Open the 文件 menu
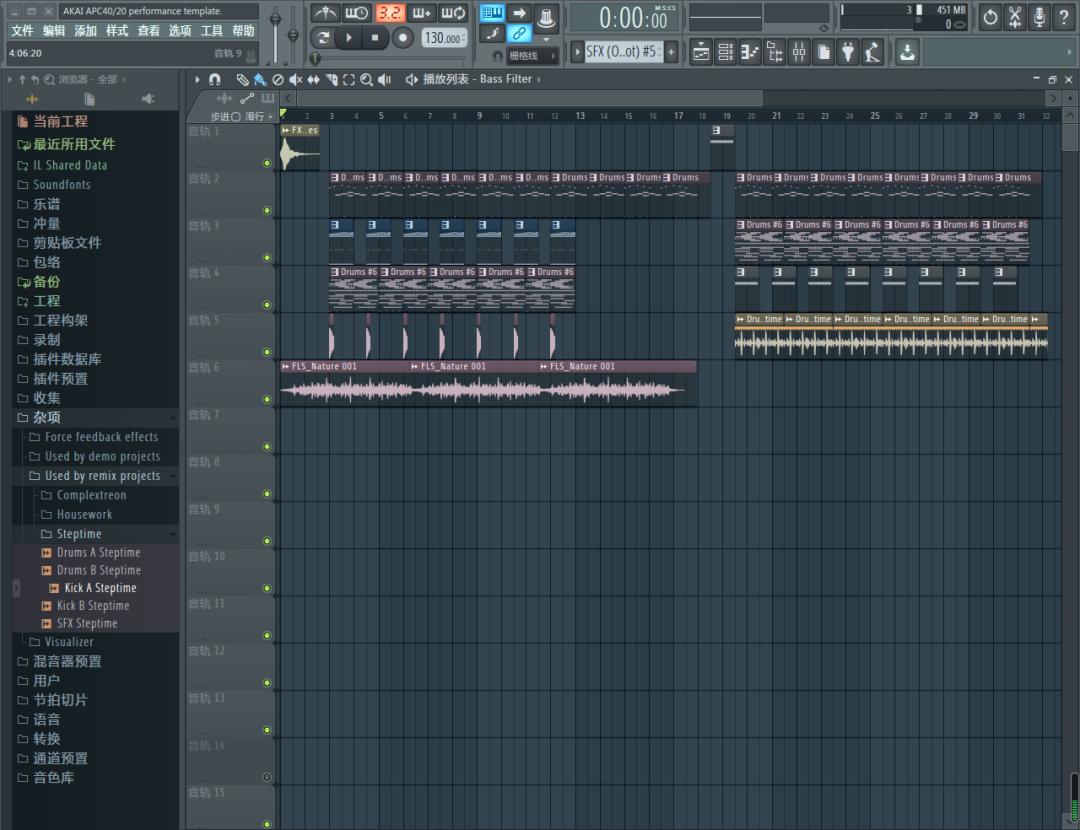The width and height of the screenshot is (1080, 830). (22, 31)
